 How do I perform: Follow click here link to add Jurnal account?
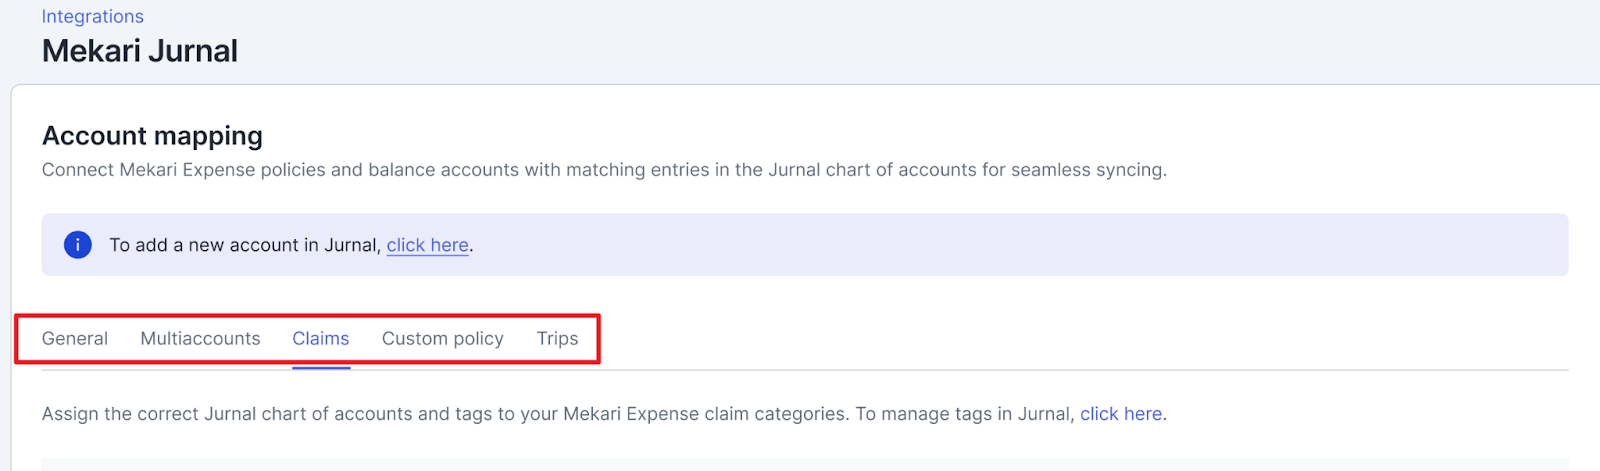[x=428, y=245]
